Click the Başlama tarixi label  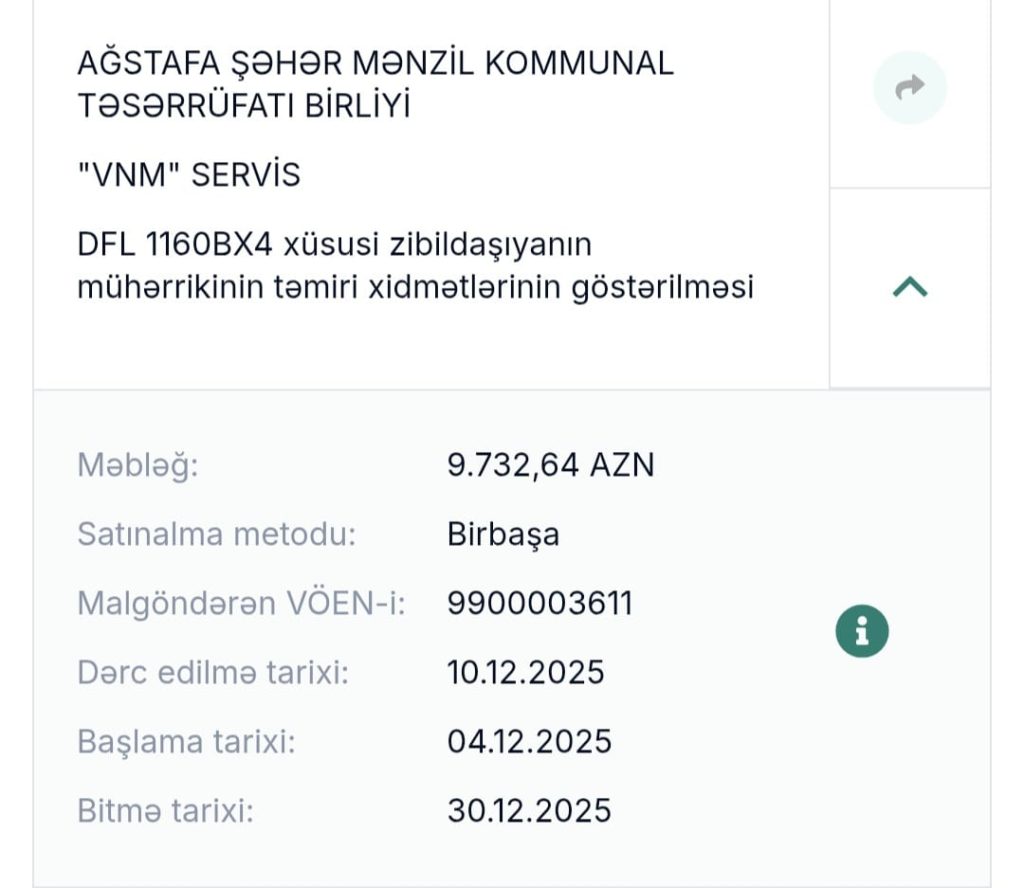pos(186,742)
